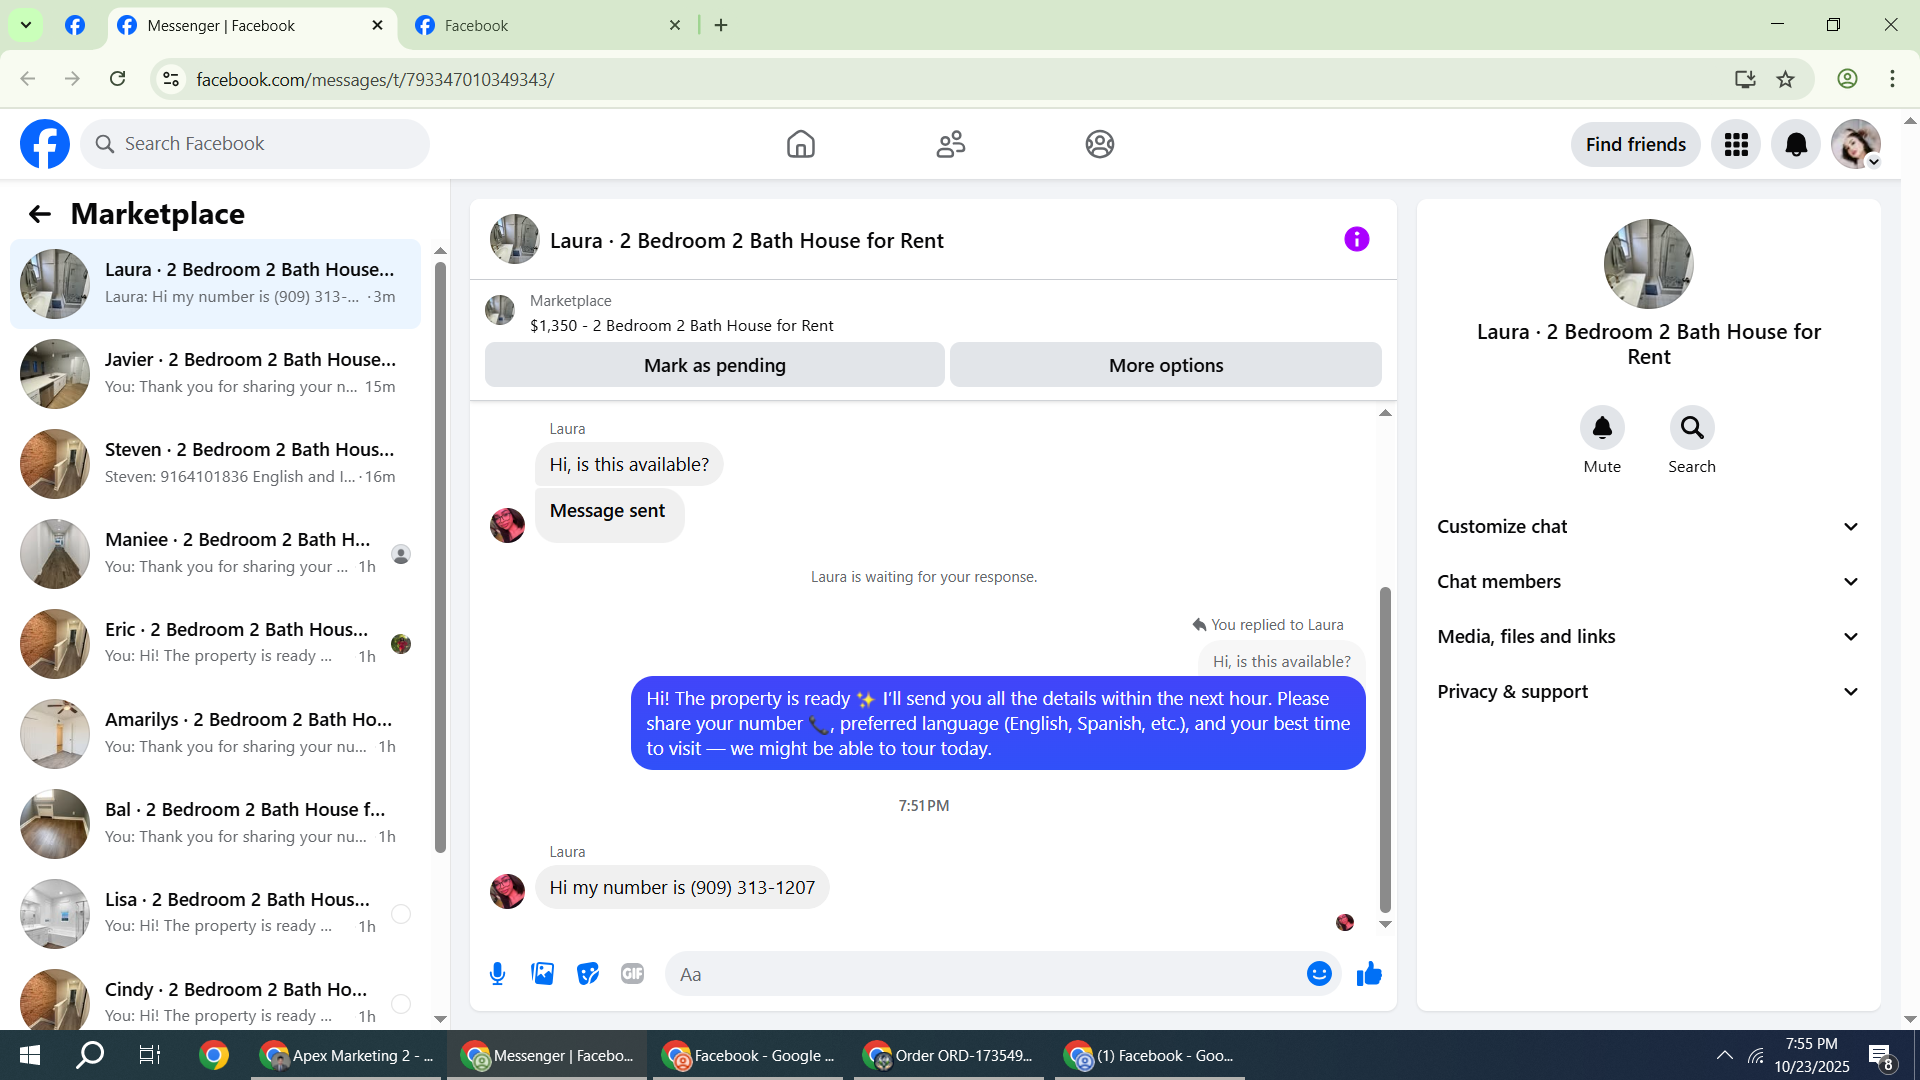Click the voice clip microphone icon
Image resolution: width=1920 pixels, height=1080 pixels.
tap(497, 974)
